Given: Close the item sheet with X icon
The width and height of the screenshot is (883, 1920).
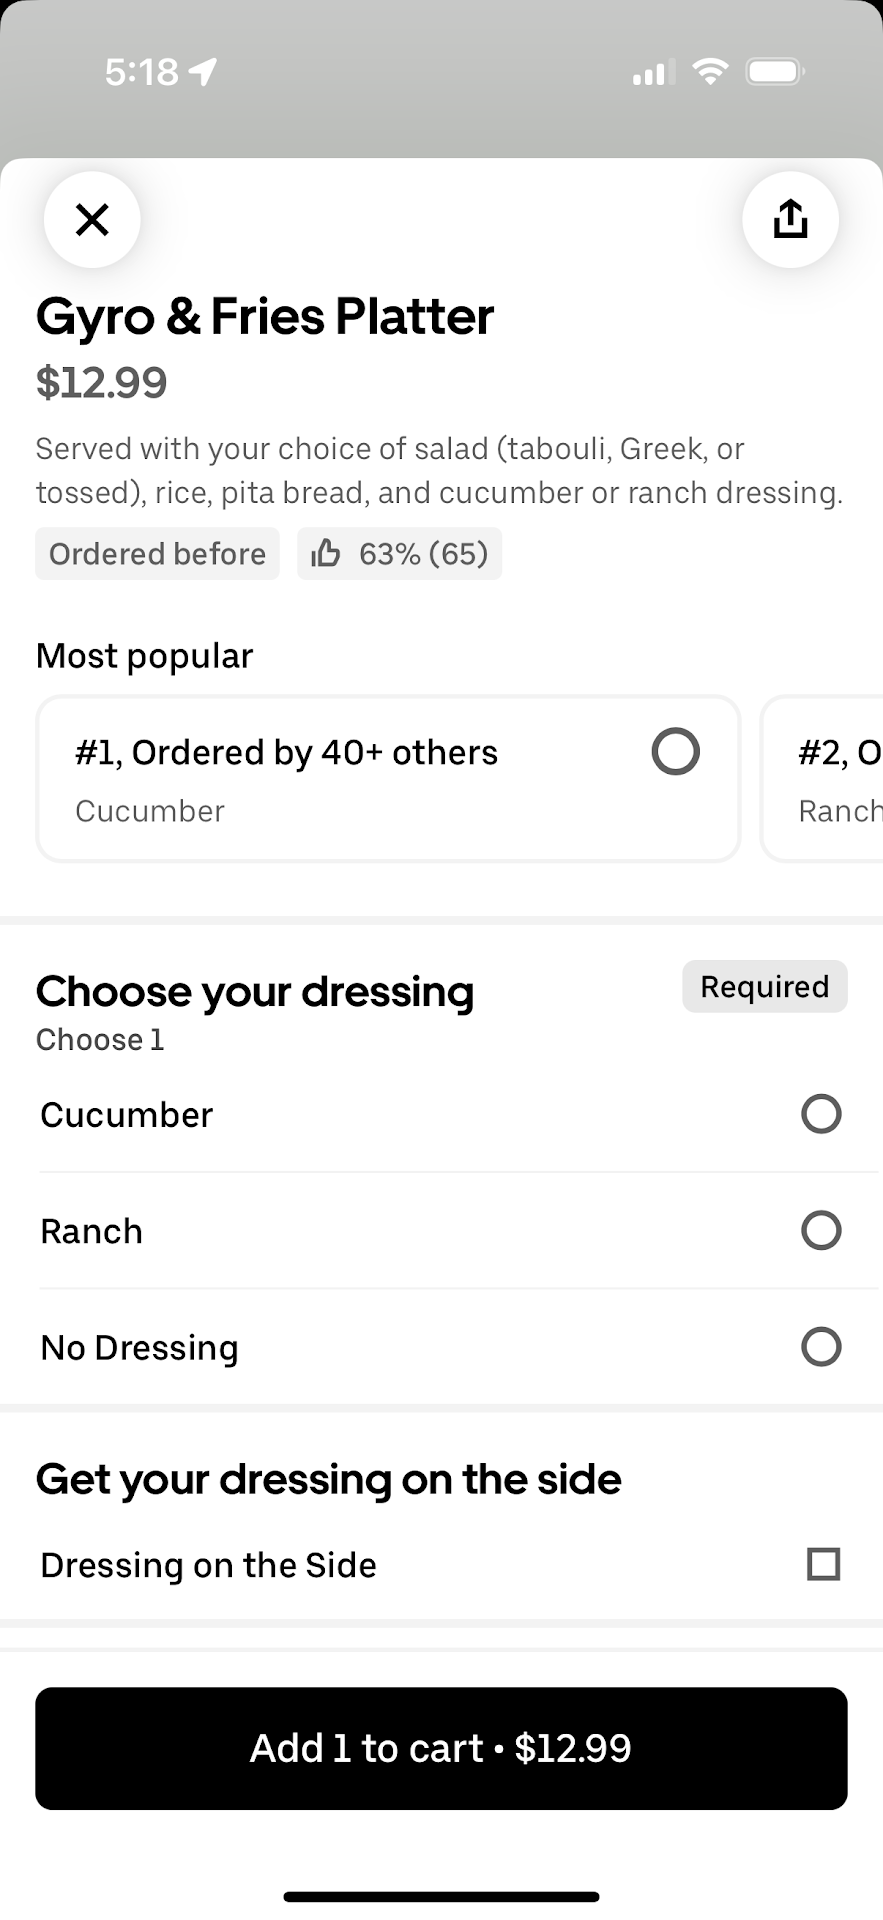Looking at the screenshot, I should (x=92, y=219).
